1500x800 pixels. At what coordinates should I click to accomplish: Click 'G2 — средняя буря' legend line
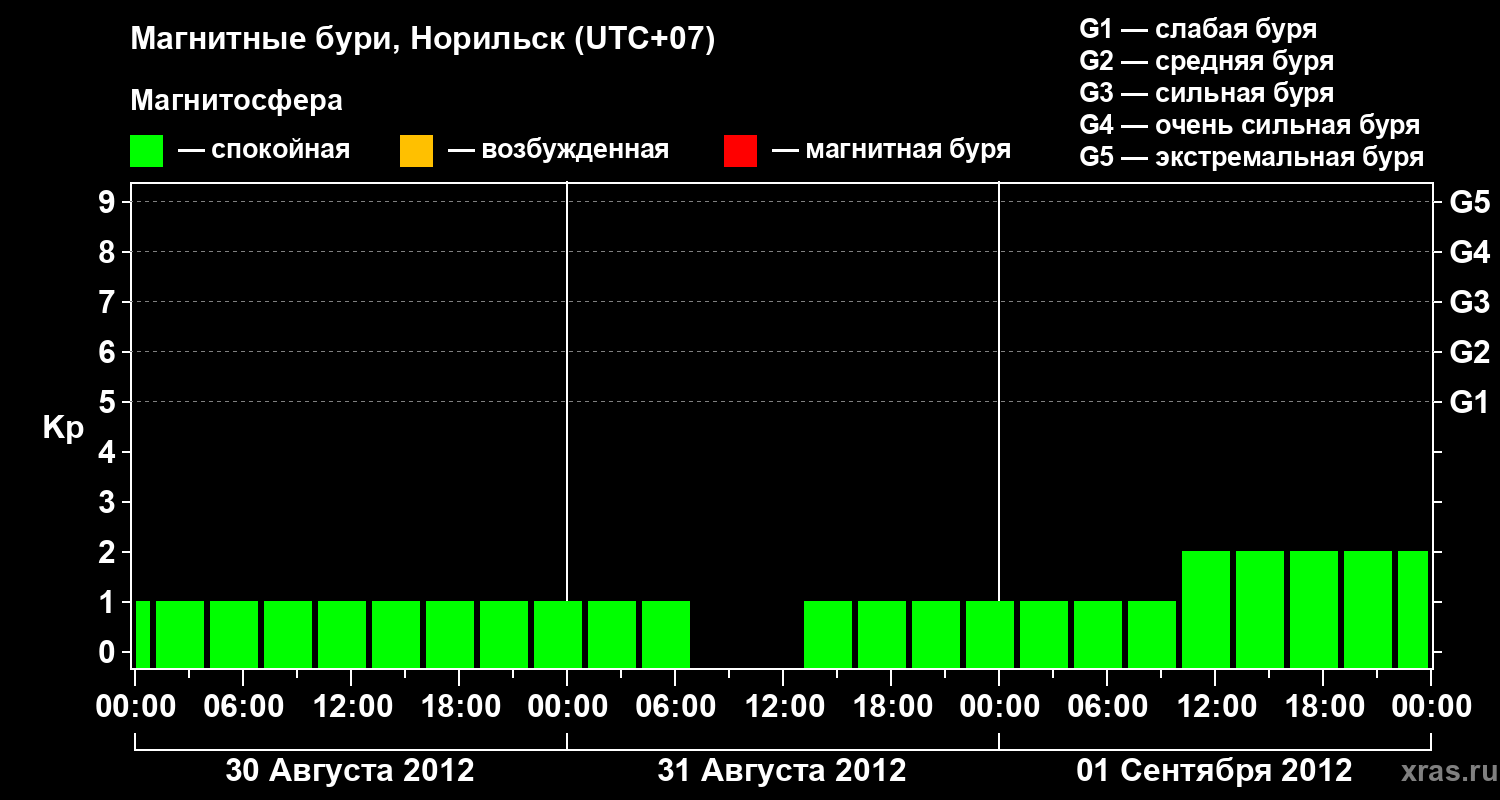[1206, 61]
